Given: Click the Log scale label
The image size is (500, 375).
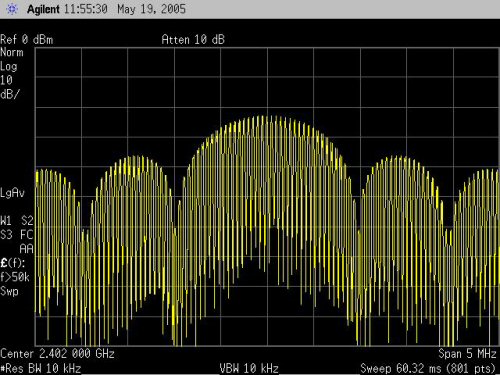Looking at the screenshot, I should (x=9, y=67).
